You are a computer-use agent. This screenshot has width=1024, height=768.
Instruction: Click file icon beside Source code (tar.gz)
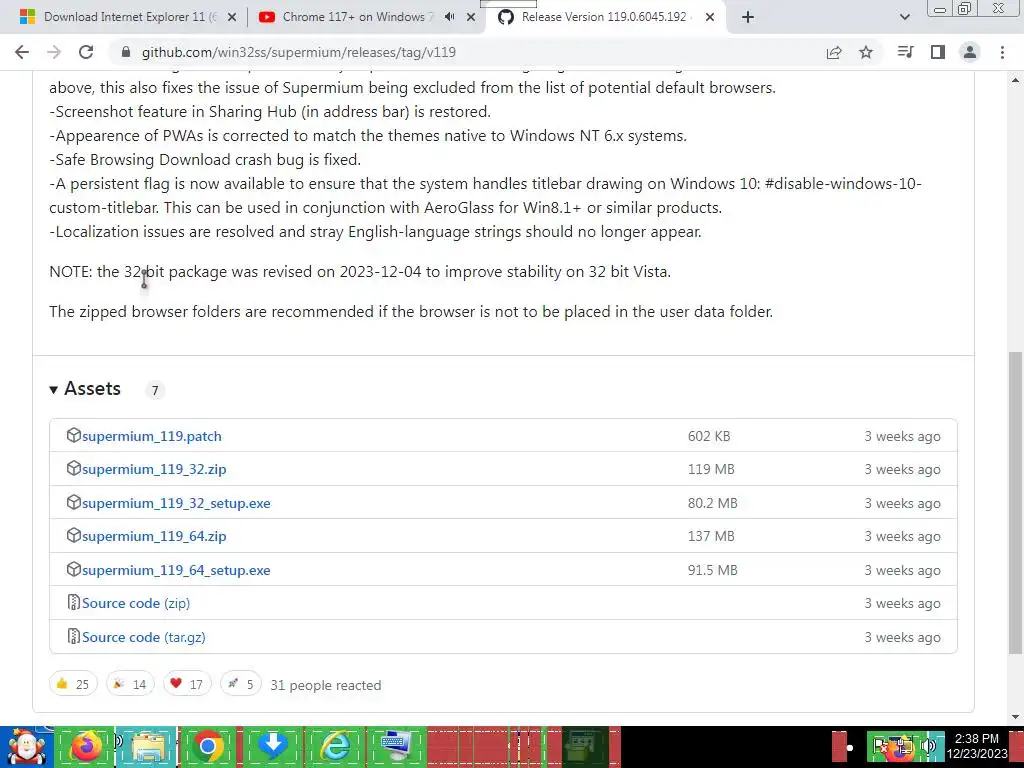(x=74, y=636)
